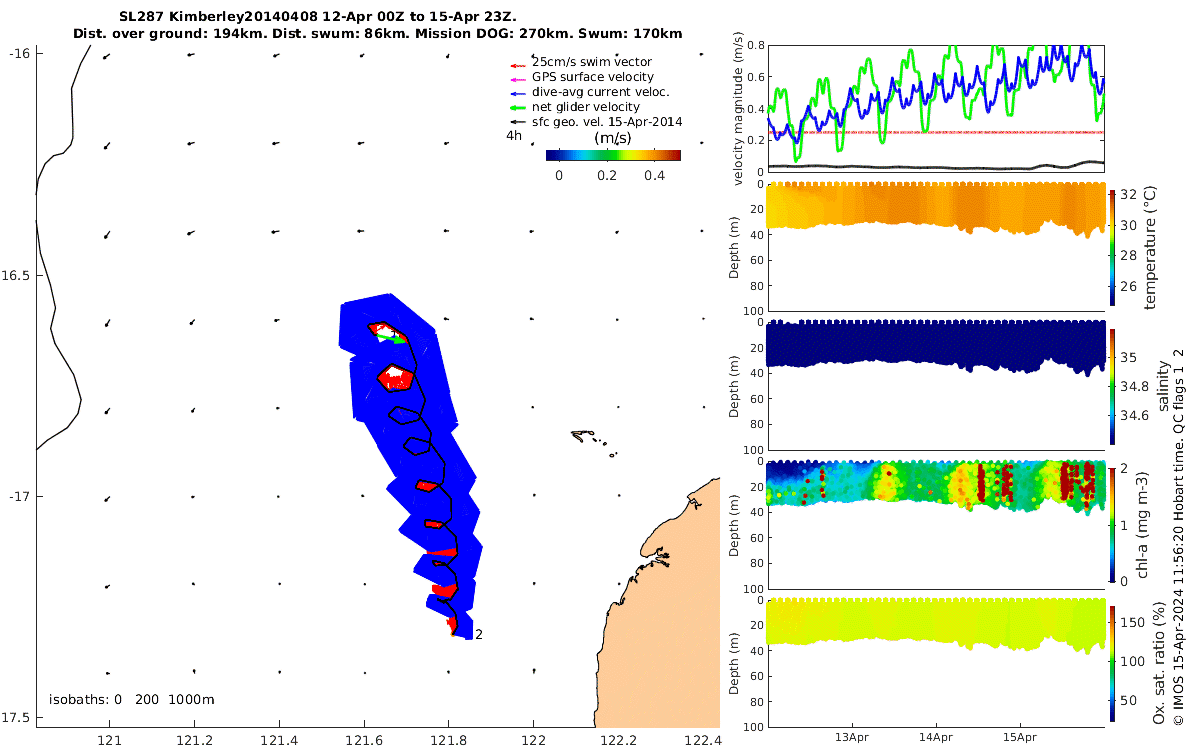This screenshot has height=750, width=1200.
Task: Click the map velocity (m/s) colorbar
Action: click(613, 155)
